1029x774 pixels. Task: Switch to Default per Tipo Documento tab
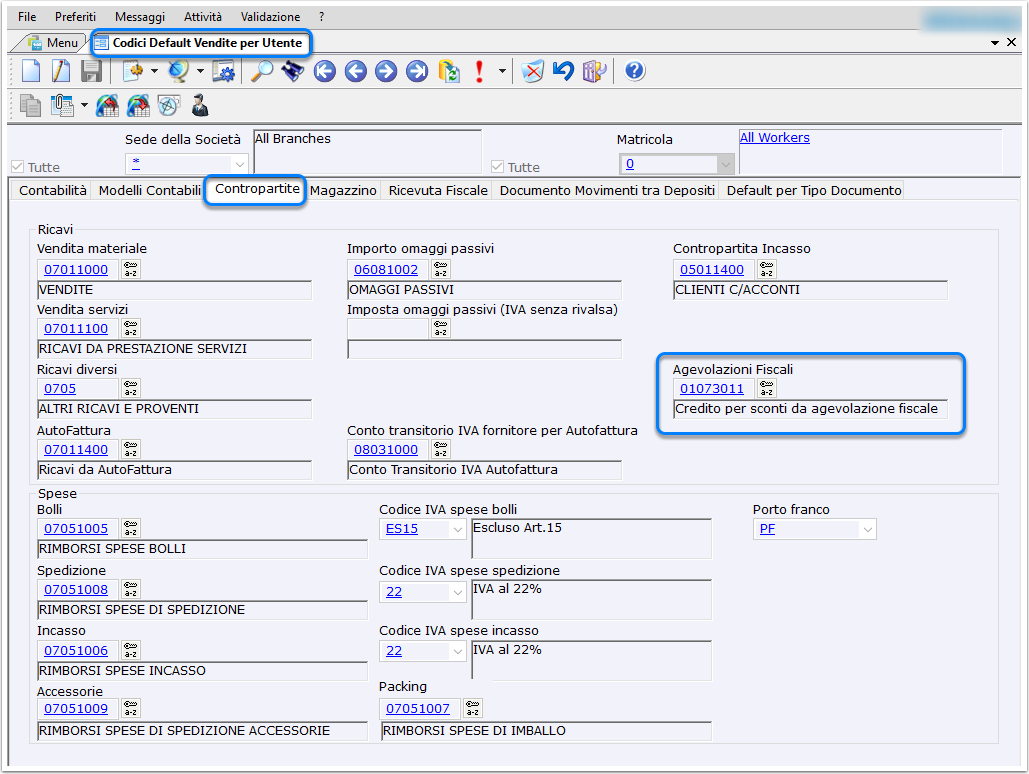click(814, 190)
